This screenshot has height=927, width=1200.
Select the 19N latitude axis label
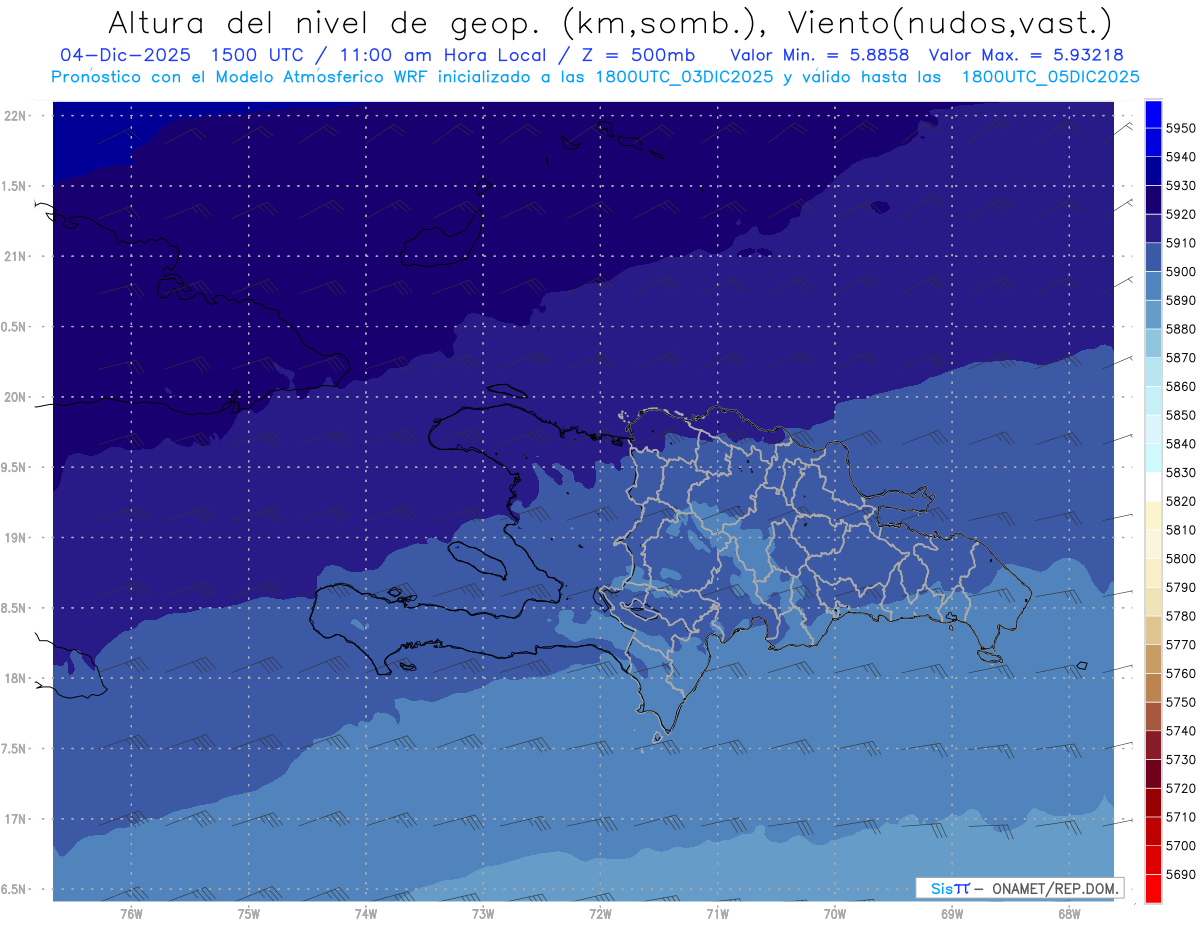pyautogui.click(x=15, y=538)
